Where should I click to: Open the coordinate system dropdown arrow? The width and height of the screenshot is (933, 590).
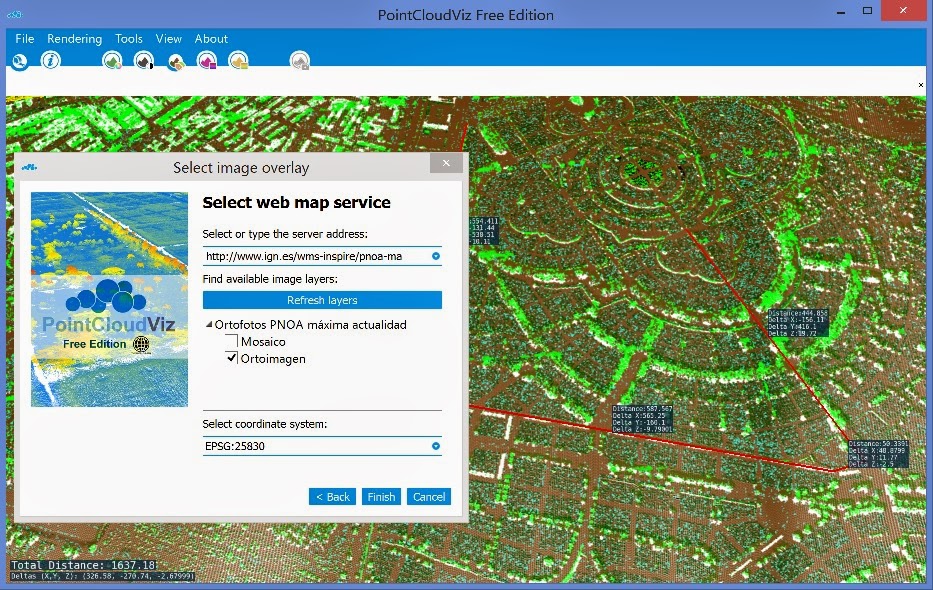click(x=436, y=445)
